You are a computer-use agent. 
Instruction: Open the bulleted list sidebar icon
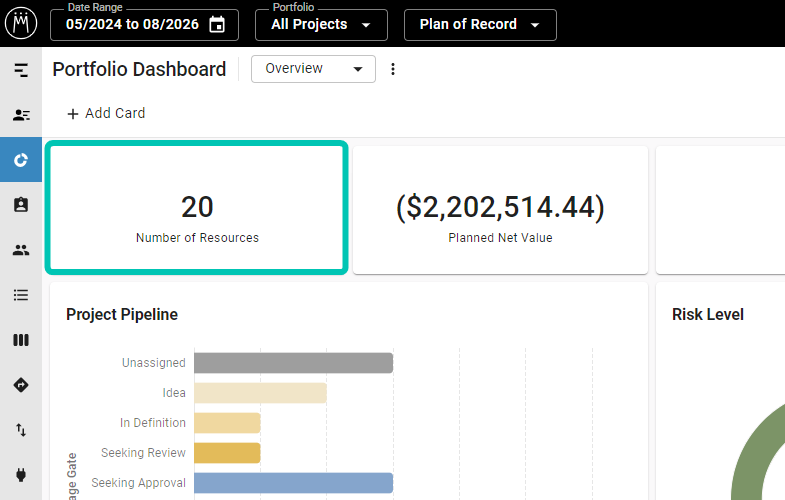pyautogui.click(x=21, y=295)
